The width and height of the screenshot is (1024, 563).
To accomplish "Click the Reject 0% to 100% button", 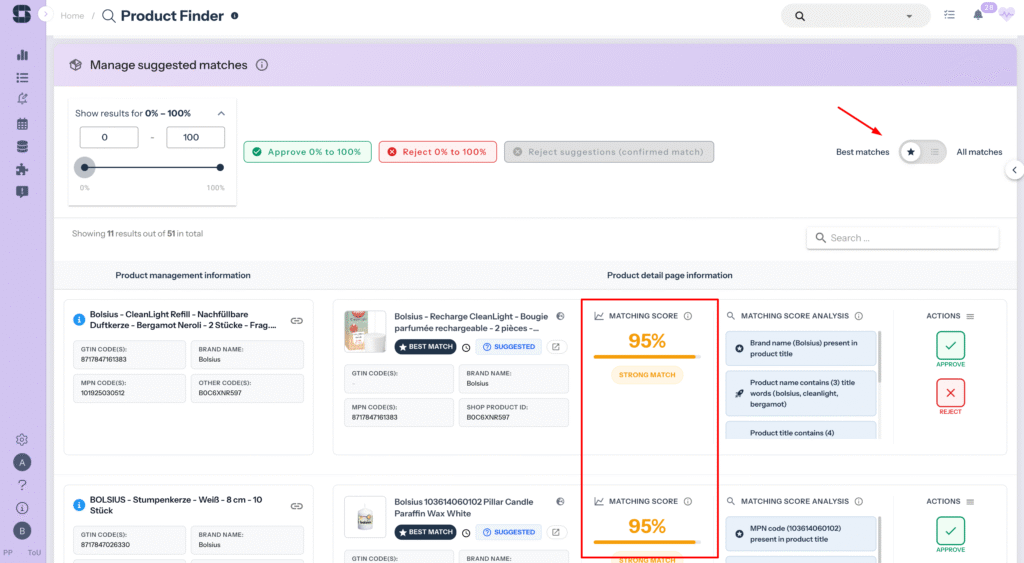I will (x=436, y=152).
